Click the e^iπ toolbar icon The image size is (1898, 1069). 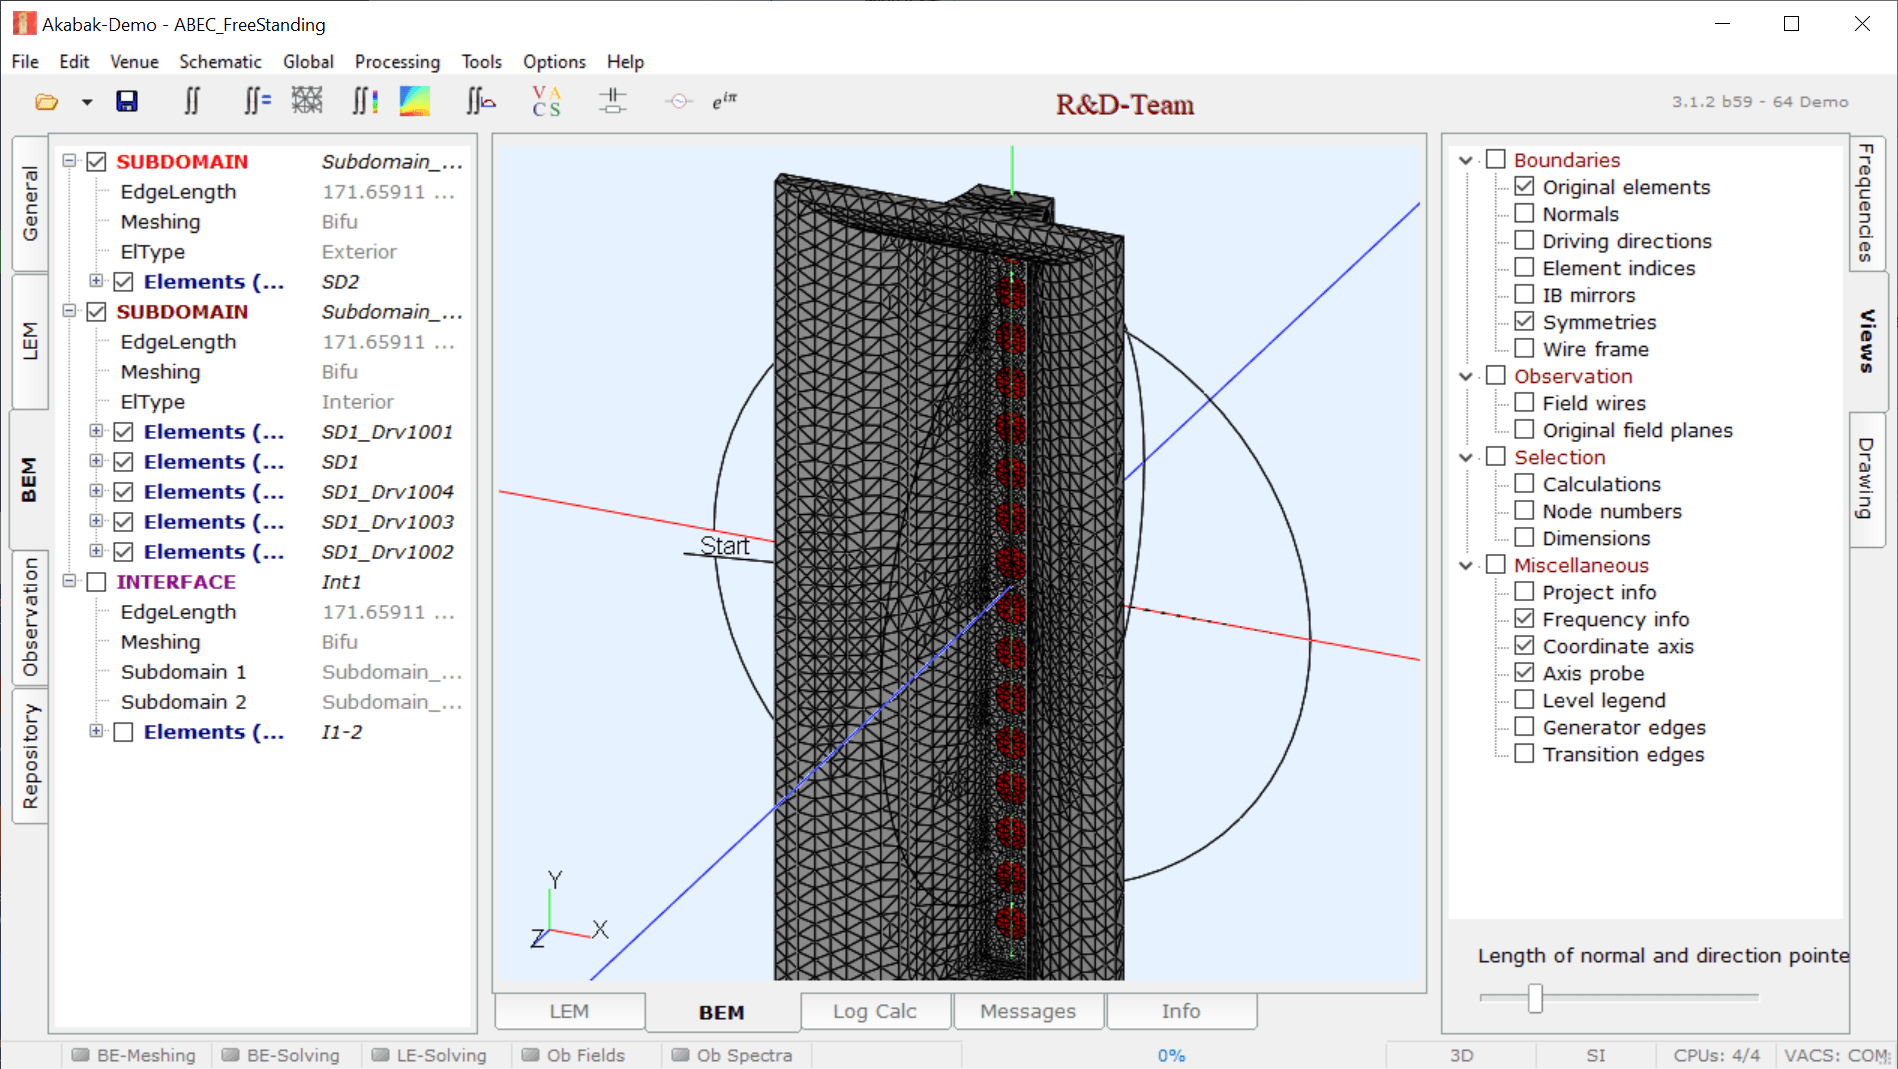click(725, 101)
